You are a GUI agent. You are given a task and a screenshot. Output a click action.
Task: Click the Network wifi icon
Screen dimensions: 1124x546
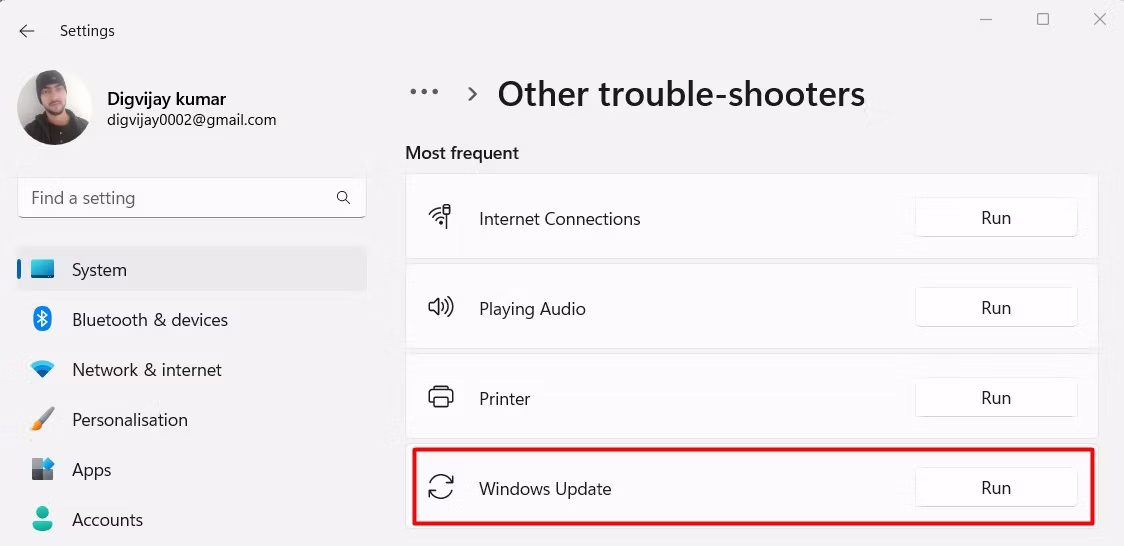click(42, 370)
